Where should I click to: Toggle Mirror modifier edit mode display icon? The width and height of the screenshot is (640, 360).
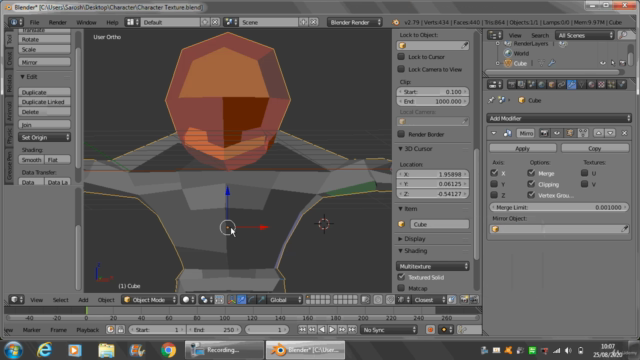pos(570,133)
